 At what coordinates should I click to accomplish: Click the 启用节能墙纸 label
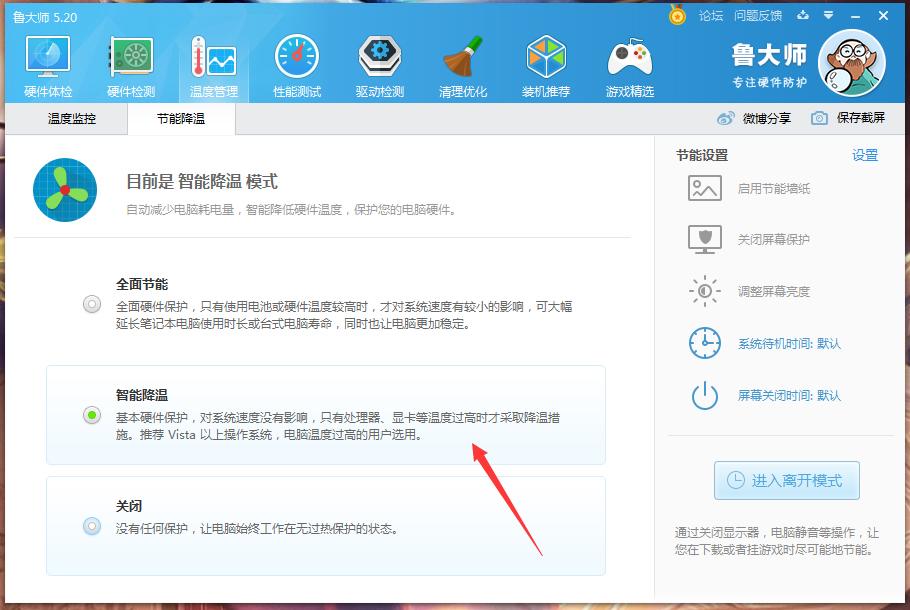(774, 189)
